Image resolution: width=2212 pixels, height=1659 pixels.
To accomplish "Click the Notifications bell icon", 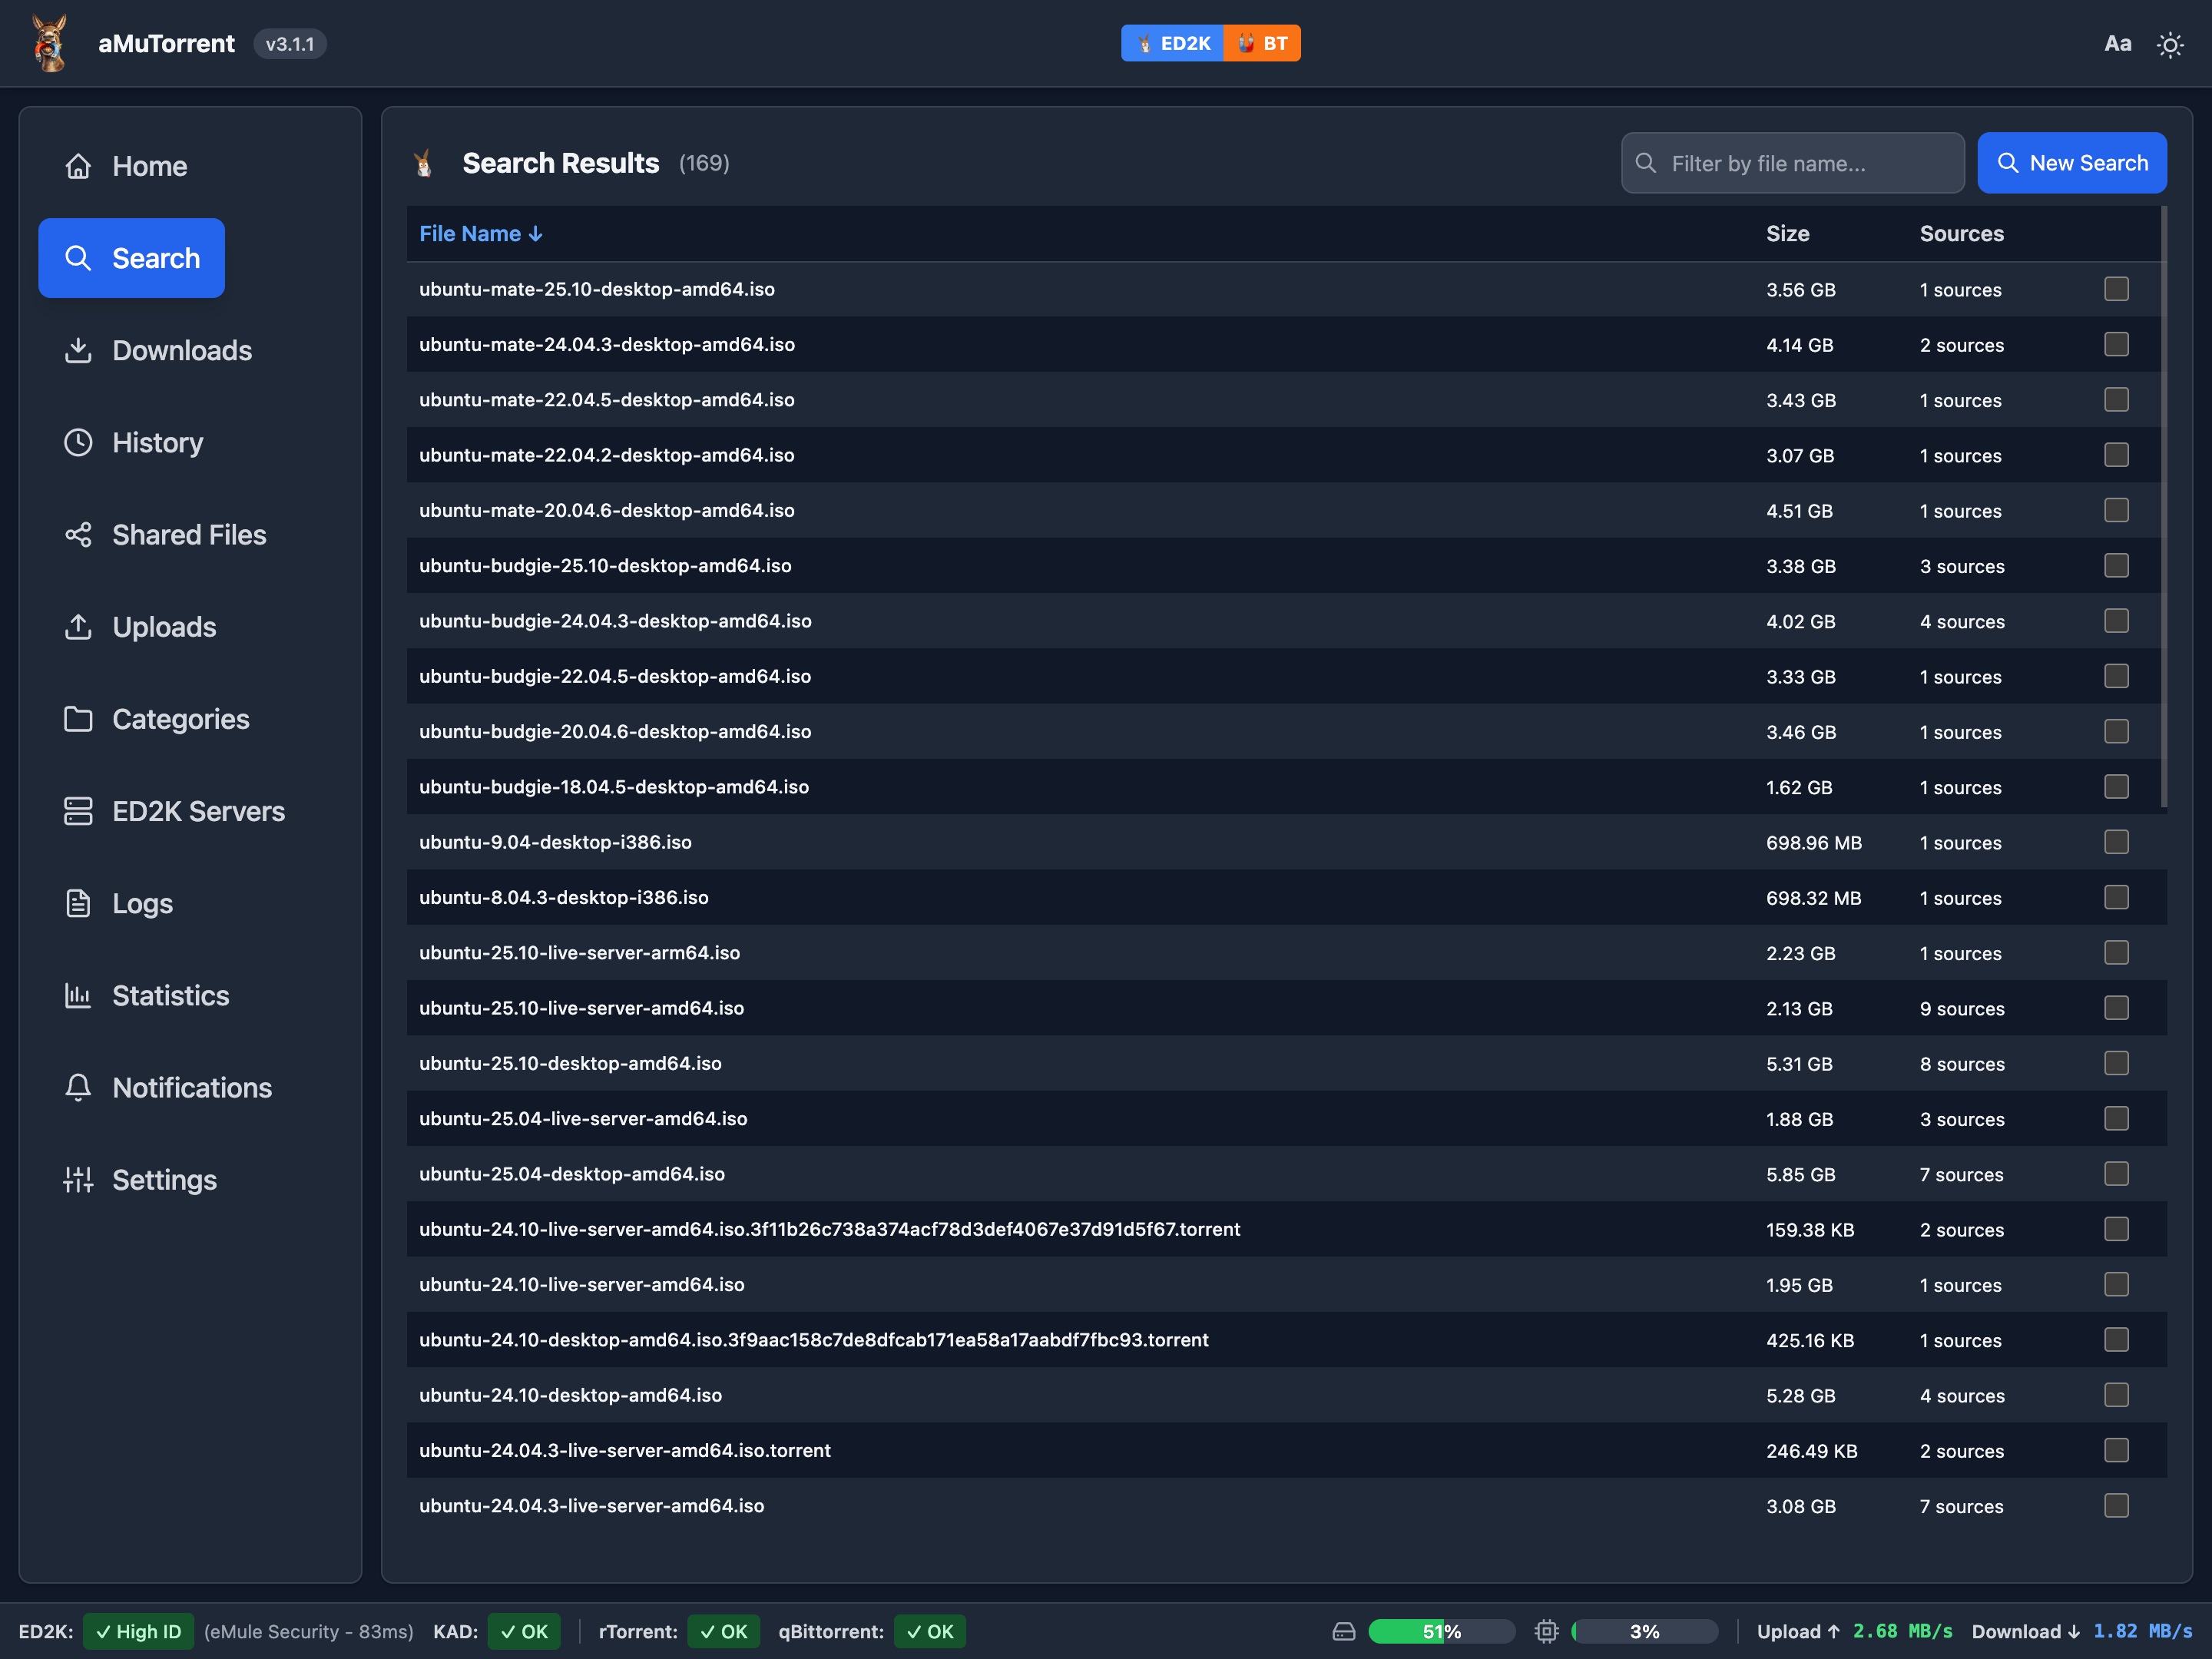I will (x=78, y=1088).
